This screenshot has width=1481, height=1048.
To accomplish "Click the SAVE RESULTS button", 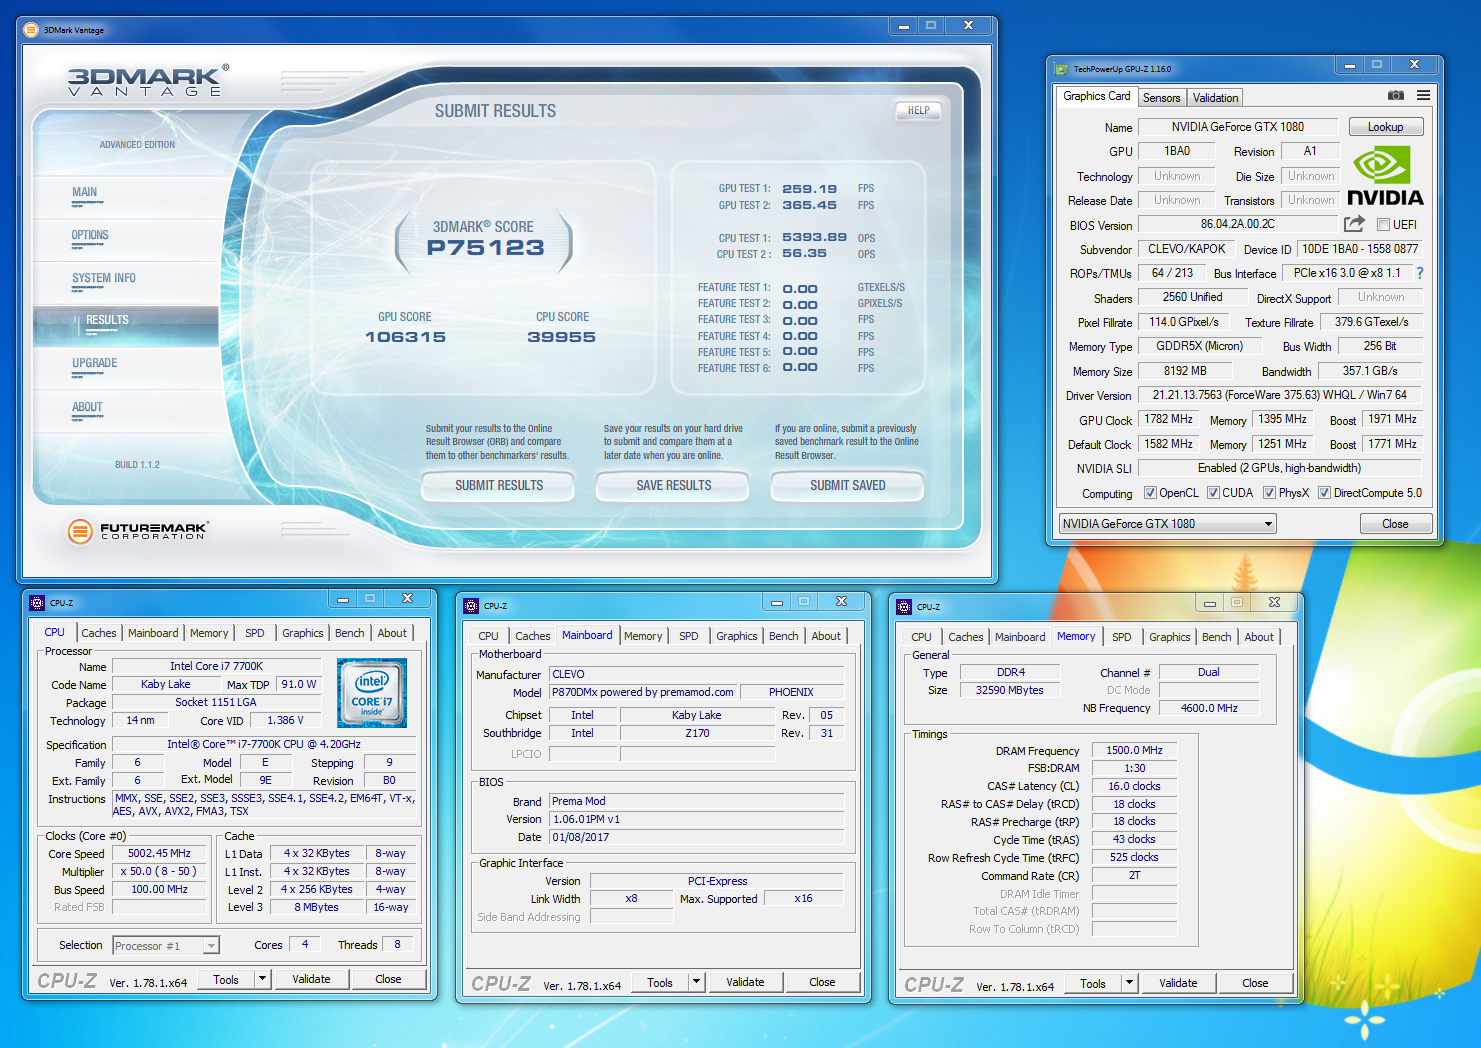I will click(674, 486).
